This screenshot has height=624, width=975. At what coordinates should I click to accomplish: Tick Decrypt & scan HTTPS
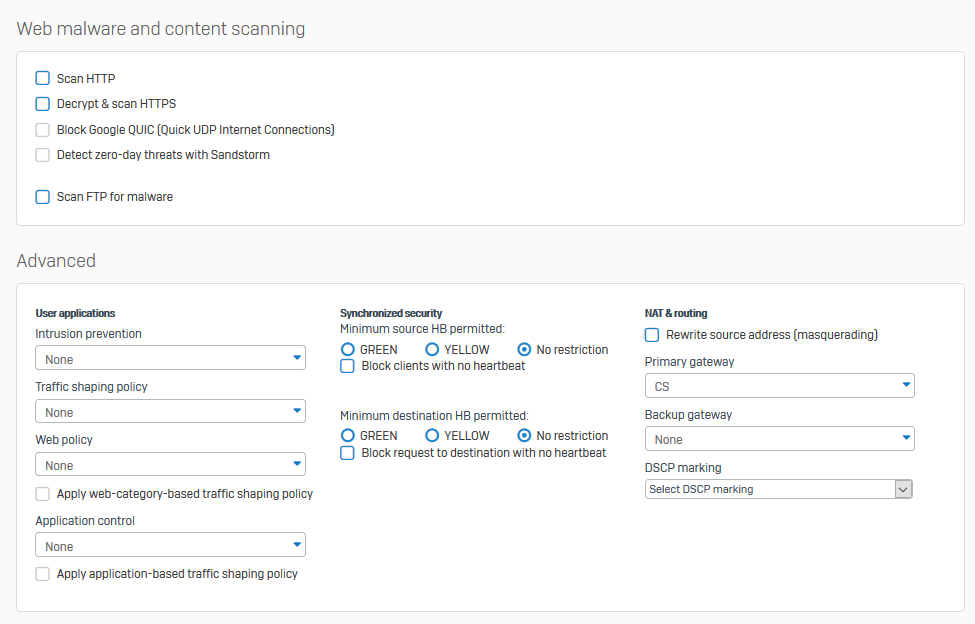(x=43, y=104)
